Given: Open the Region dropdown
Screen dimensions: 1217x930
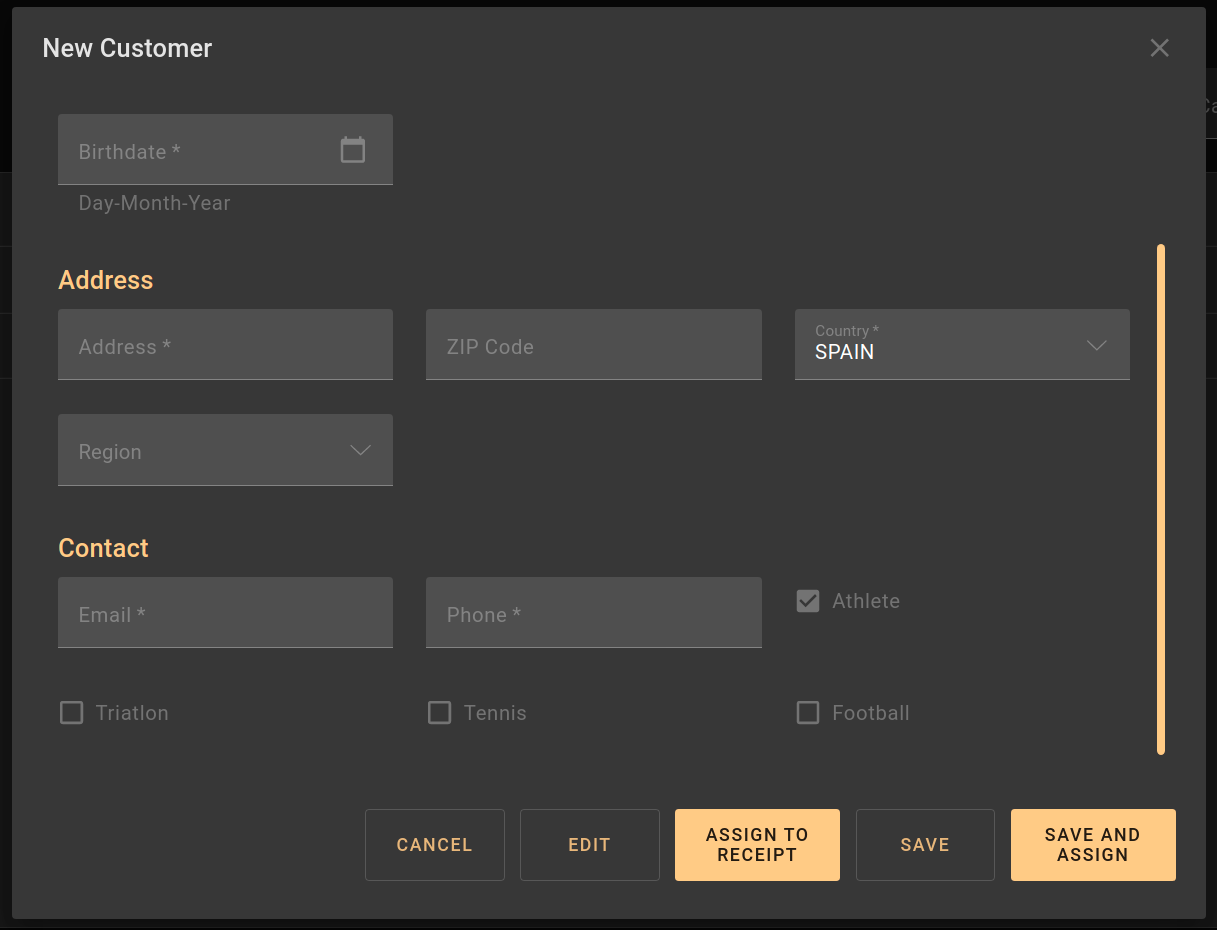Looking at the screenshot, I should [x=225, y=451].
